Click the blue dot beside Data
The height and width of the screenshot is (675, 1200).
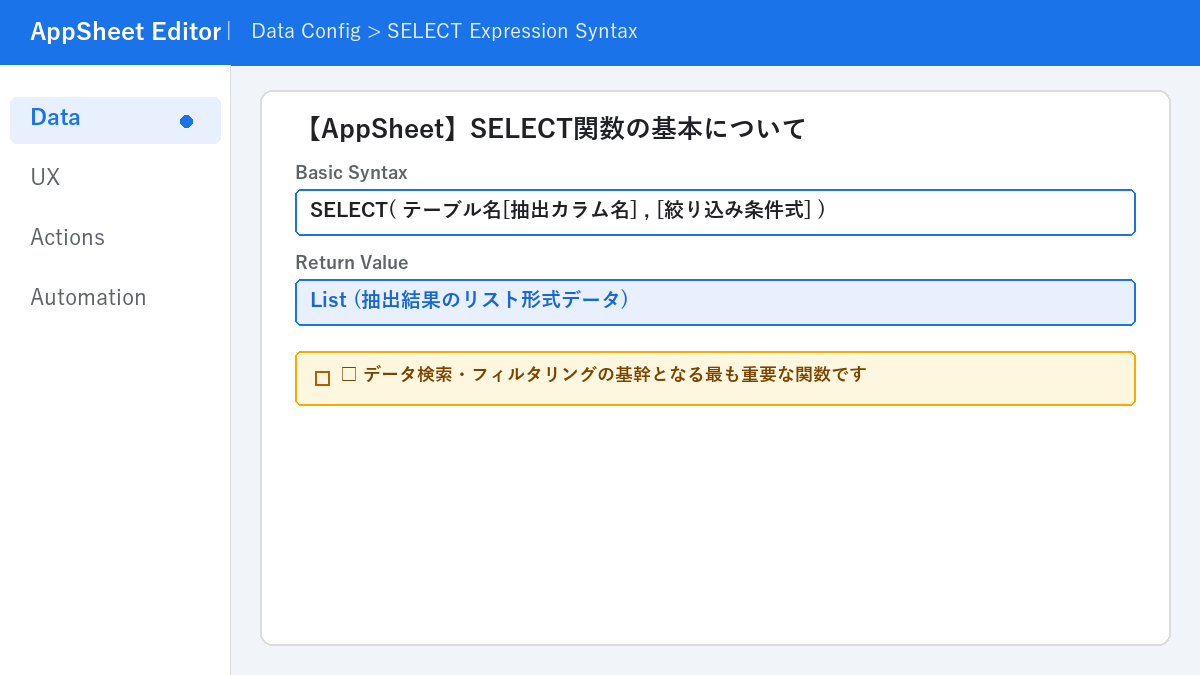186,121
